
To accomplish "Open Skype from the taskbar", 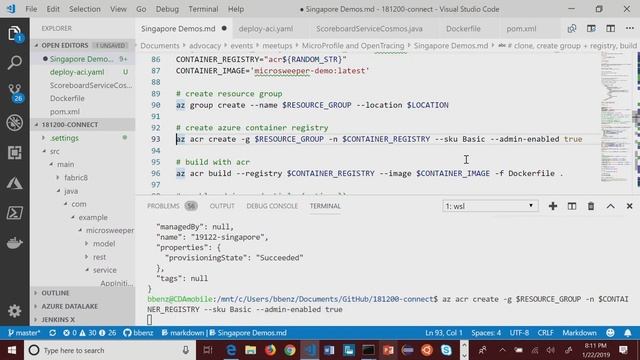I will pos(446,350).
